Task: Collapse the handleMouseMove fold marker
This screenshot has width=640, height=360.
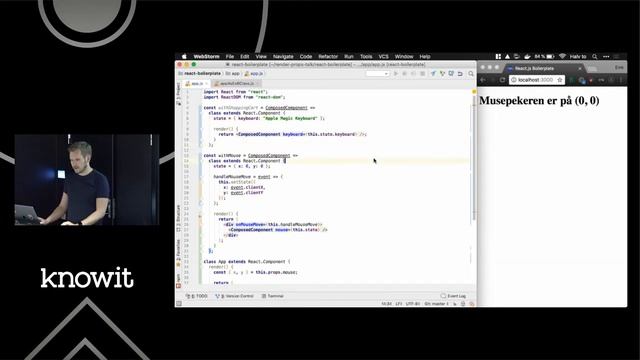Action: click(x=200, y=177)
